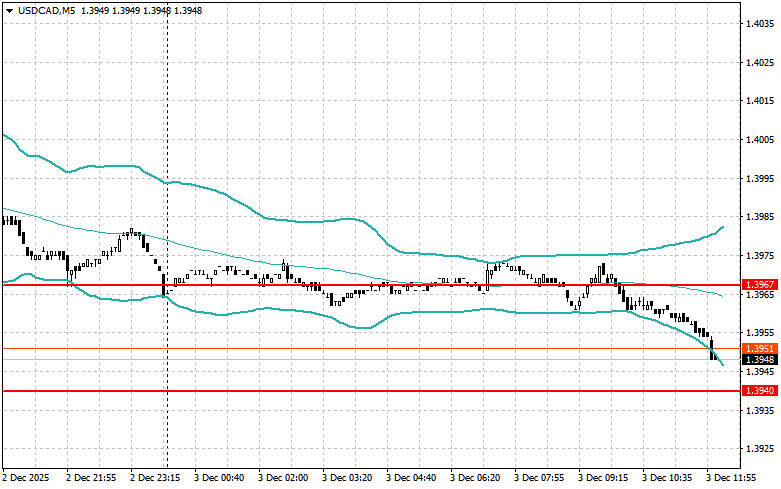Click the 3 Dec 07:55 time label
This screenshot has width=781, height=489.
point(539,478)
